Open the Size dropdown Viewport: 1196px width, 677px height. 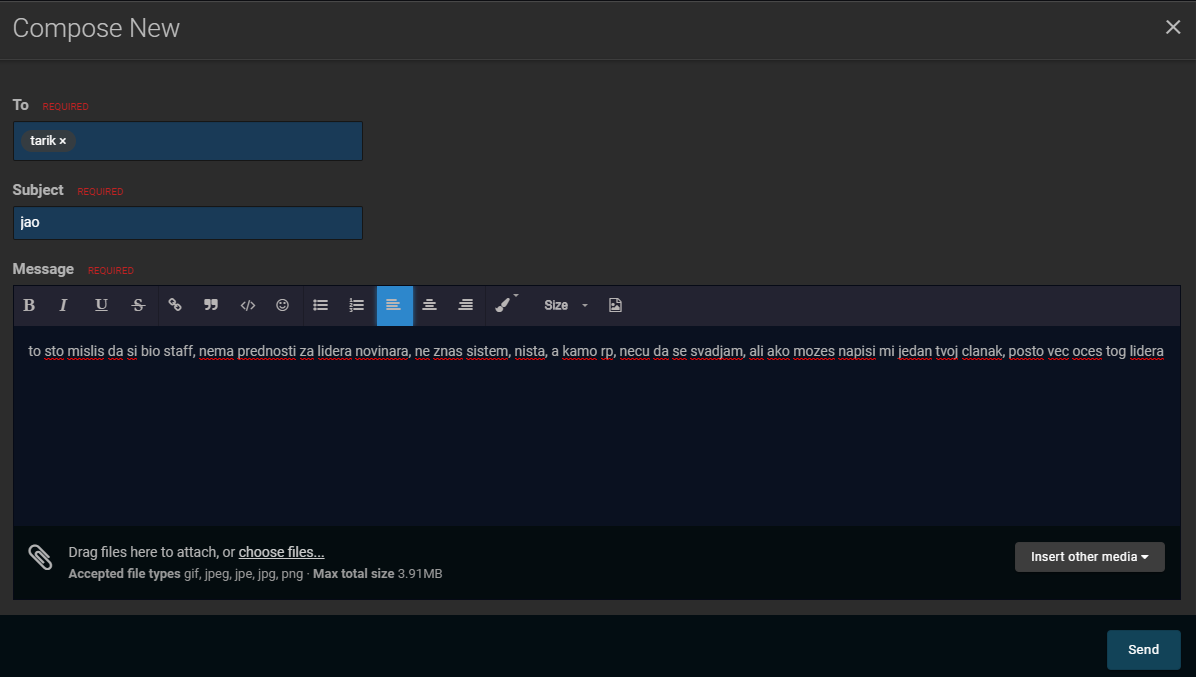tap(566, 306)
